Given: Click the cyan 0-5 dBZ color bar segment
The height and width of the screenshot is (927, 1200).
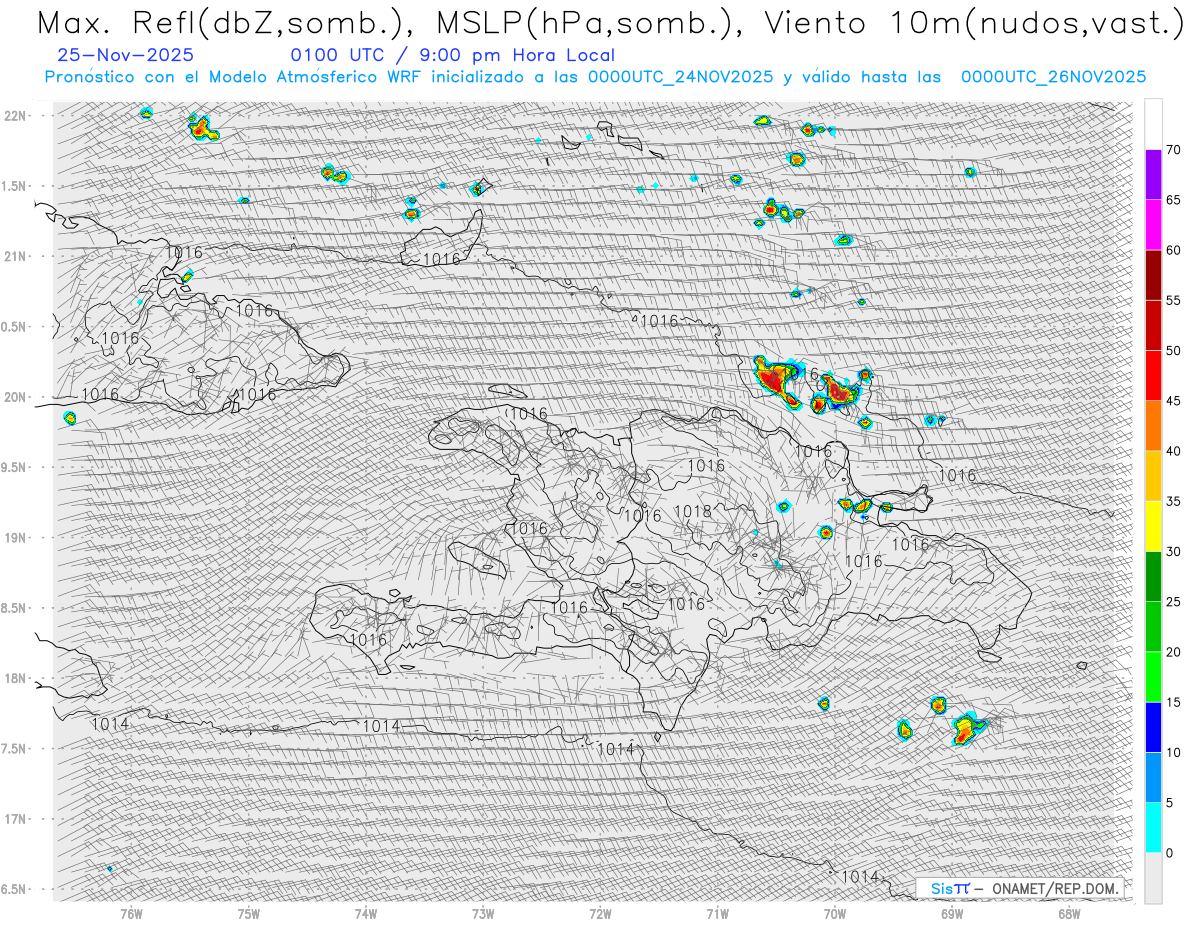Looking at the screenshot, I should pyautogui.click(x=1153, y=827).
